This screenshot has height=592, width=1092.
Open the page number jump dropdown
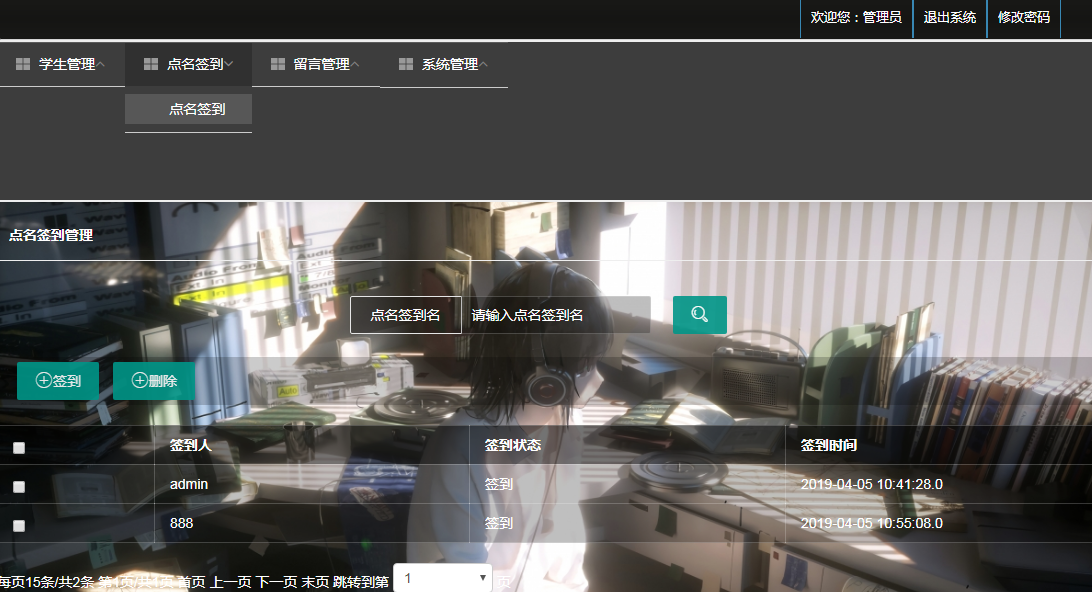pos(443,578)
